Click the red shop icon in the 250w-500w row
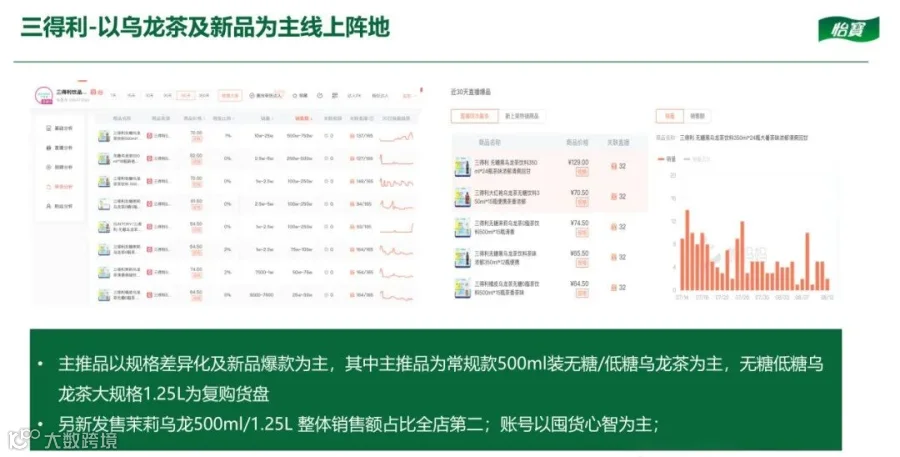 coord(149,158)
